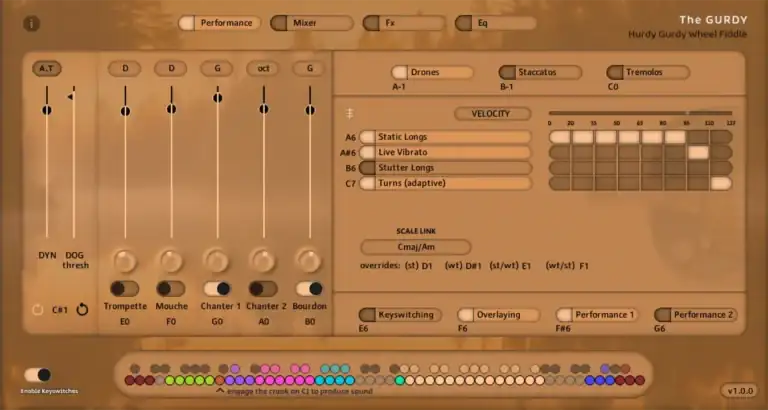Click the Chanter 2 pan knob
Viewport: 768px width, 410px height.
tap(264, 261)
